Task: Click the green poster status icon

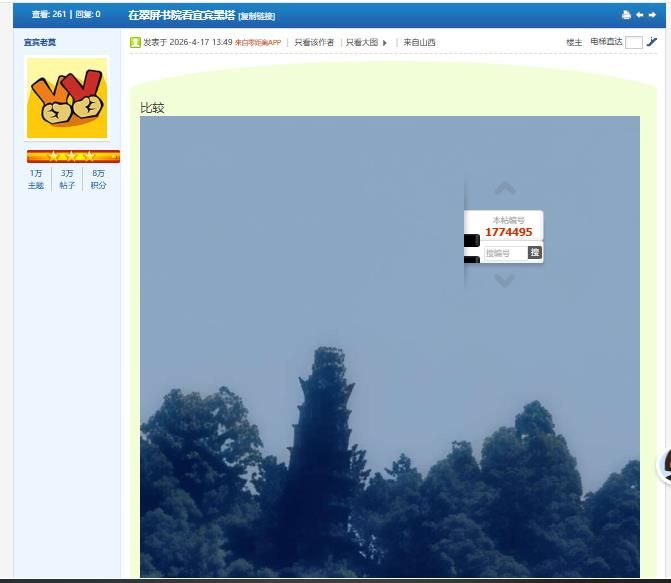Action: 135,42
